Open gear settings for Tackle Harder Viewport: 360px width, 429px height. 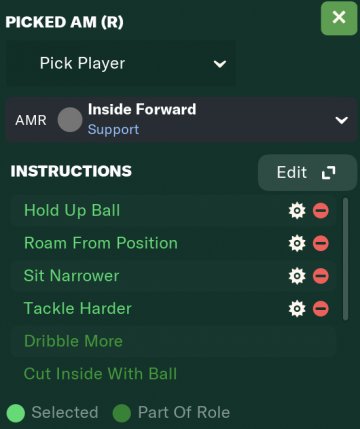297,309
